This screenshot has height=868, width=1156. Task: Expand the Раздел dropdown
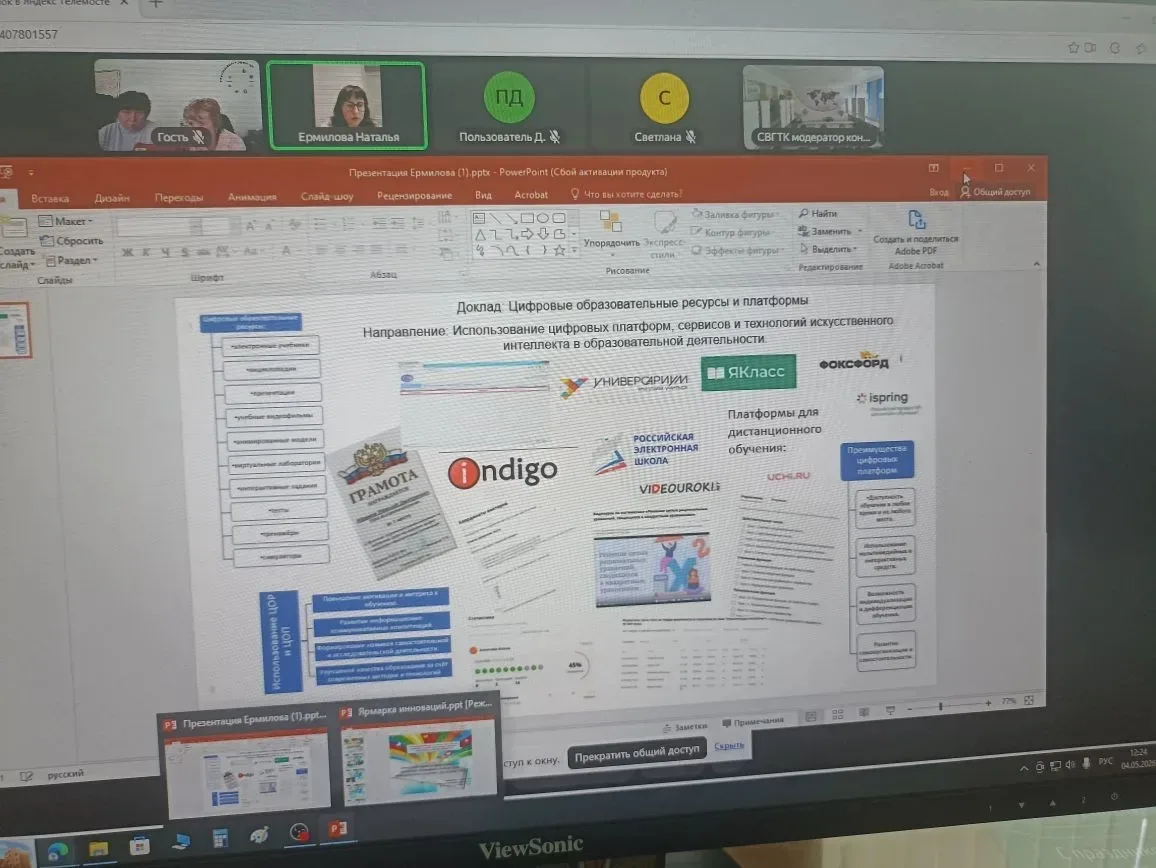pyautogui.click(x=72, y=260)
